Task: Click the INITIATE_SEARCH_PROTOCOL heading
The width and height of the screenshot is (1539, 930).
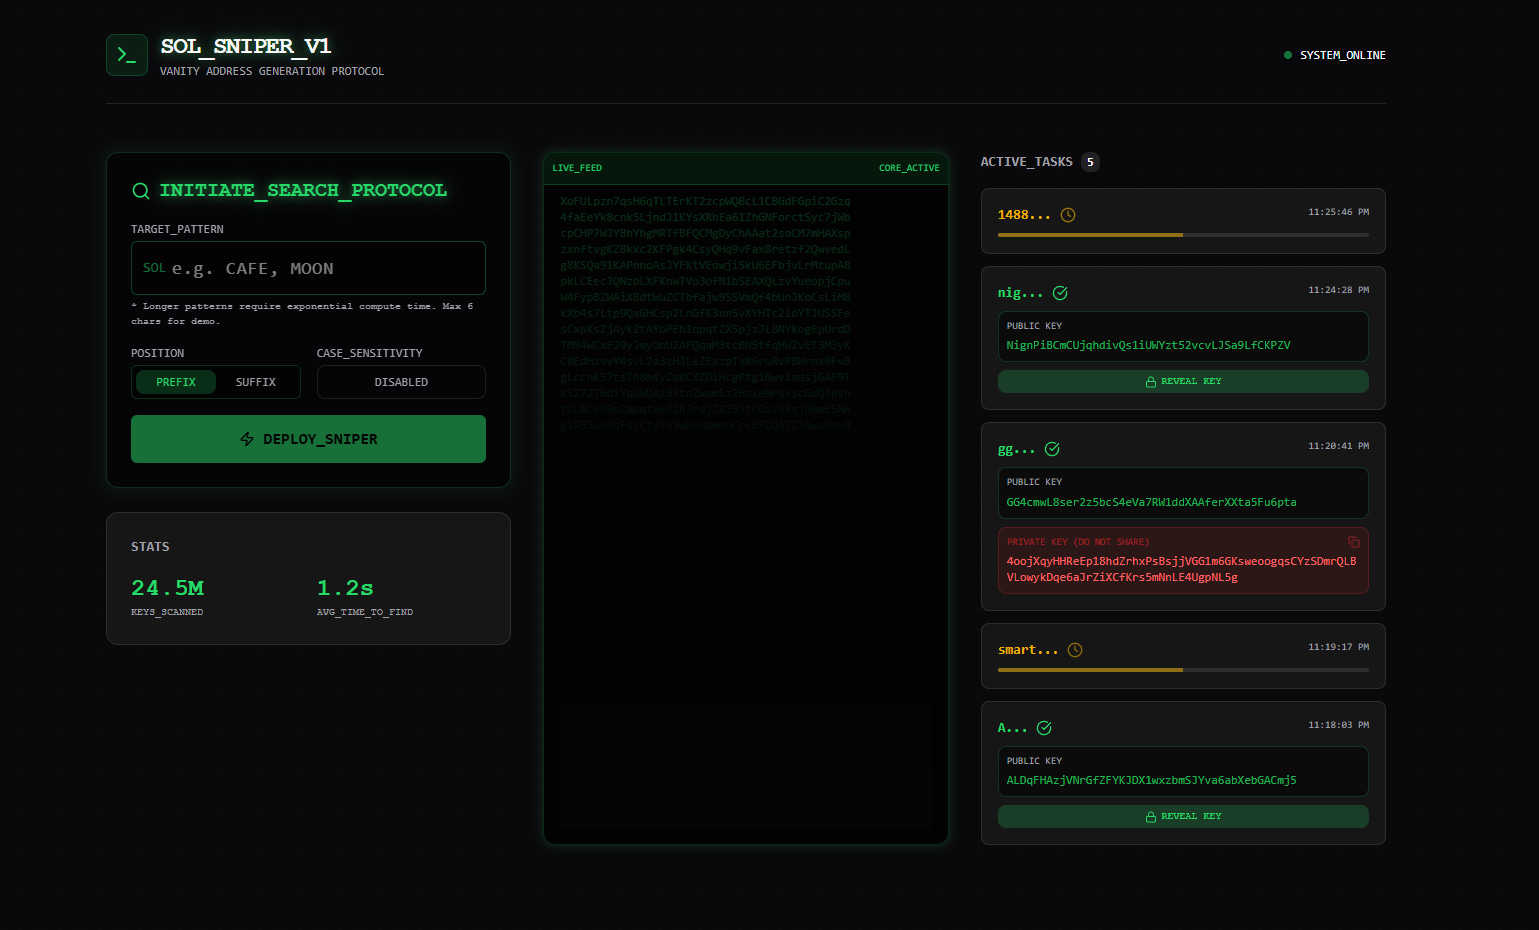Action: tap(303, 190)
